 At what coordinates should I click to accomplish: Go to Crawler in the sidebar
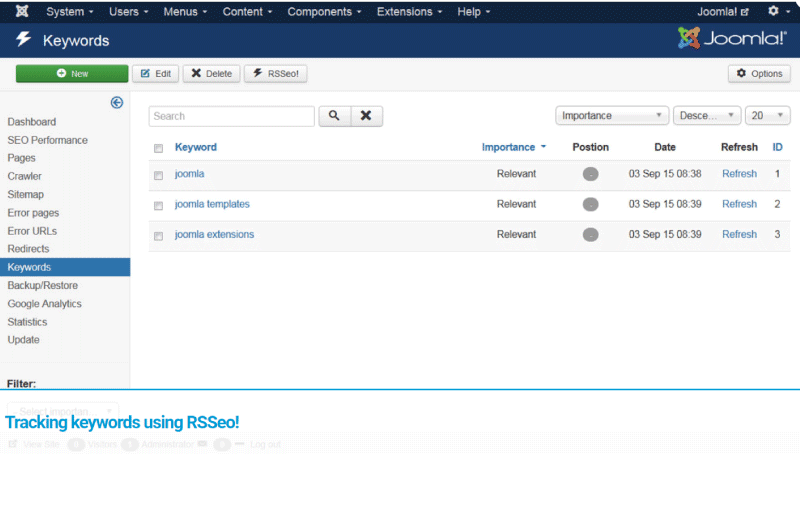[24, 176]
